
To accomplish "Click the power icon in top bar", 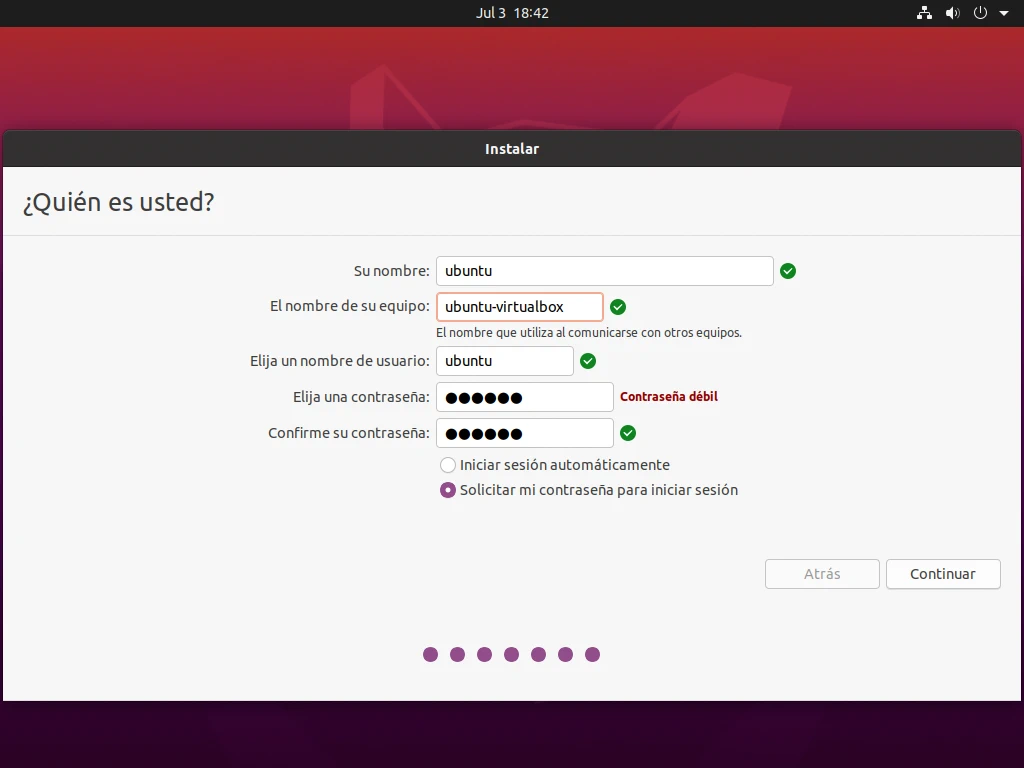I will pyautogui.click(x=980, y=13).
